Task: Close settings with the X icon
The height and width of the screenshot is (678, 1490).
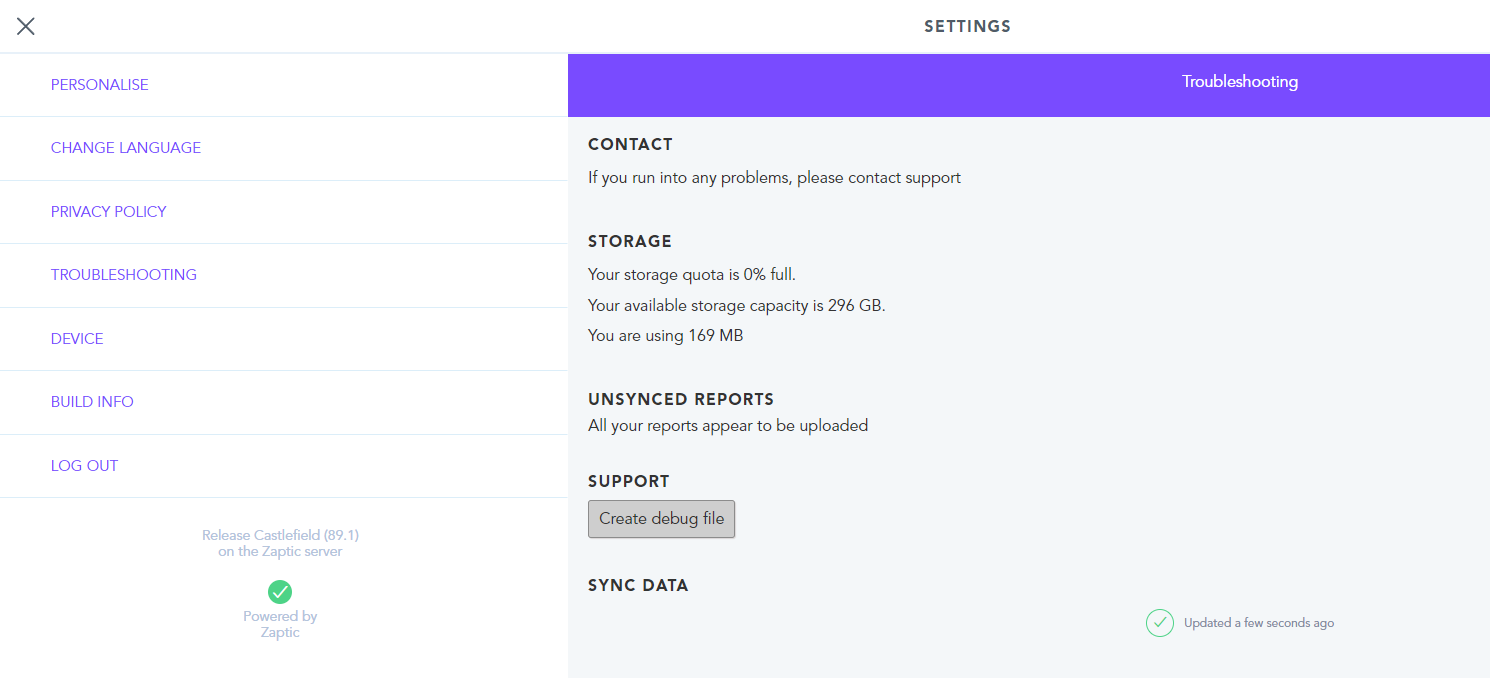Action: click(x=26, y=27)
